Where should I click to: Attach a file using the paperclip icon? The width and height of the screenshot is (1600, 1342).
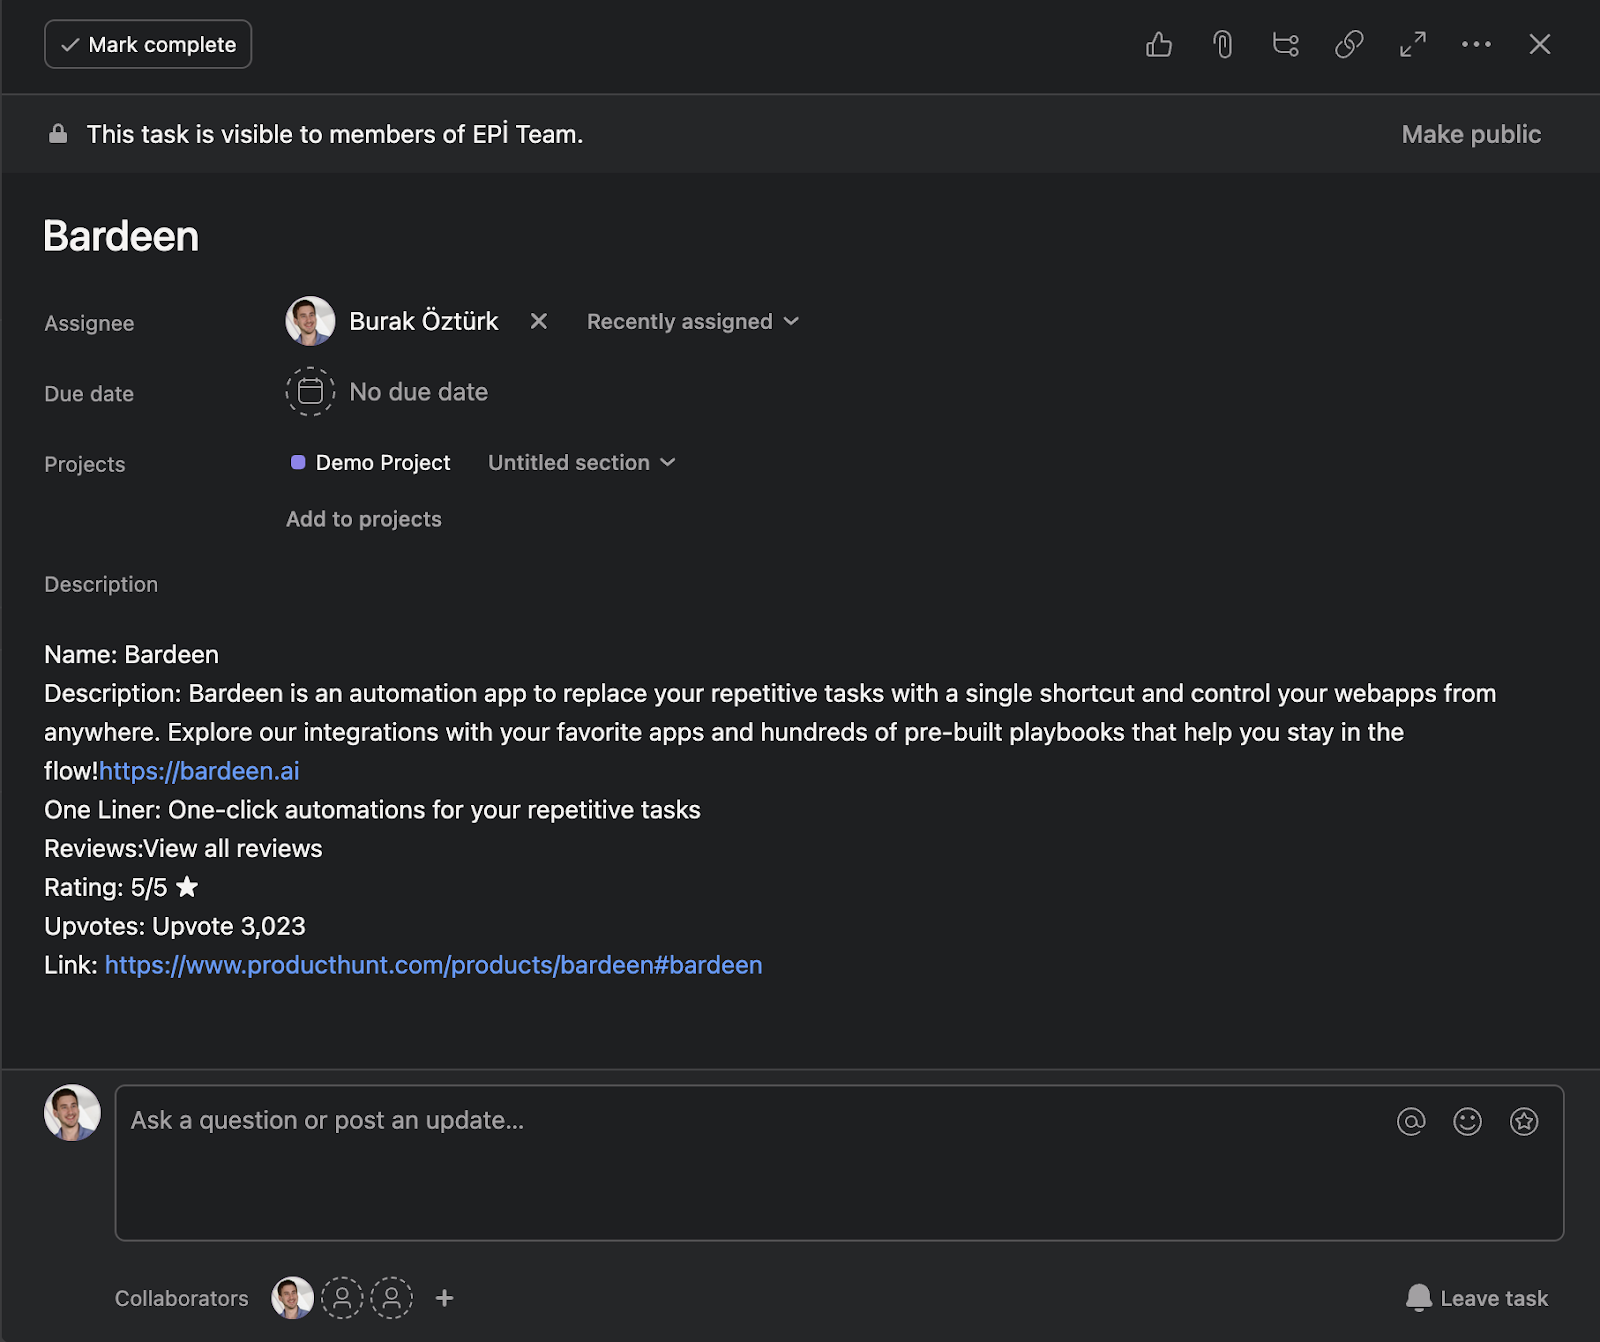tap(1222, 44)
